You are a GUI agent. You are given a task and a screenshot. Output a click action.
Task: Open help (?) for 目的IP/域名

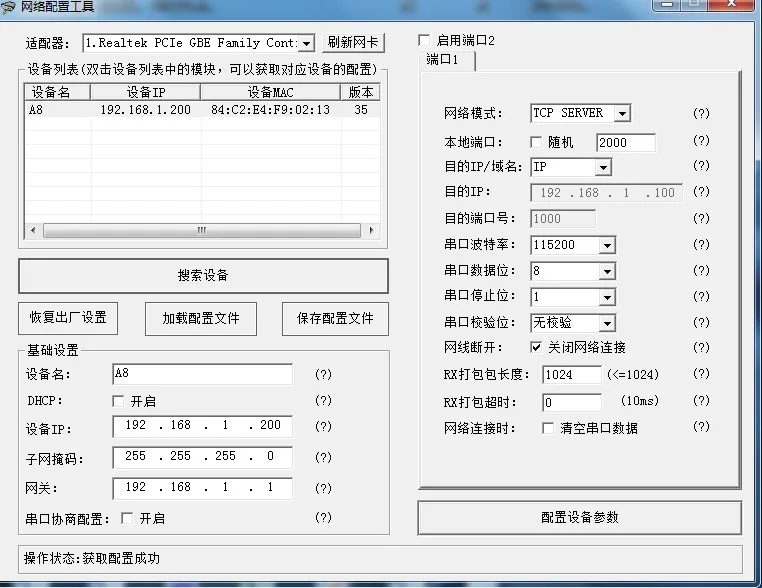click(701, 166)
